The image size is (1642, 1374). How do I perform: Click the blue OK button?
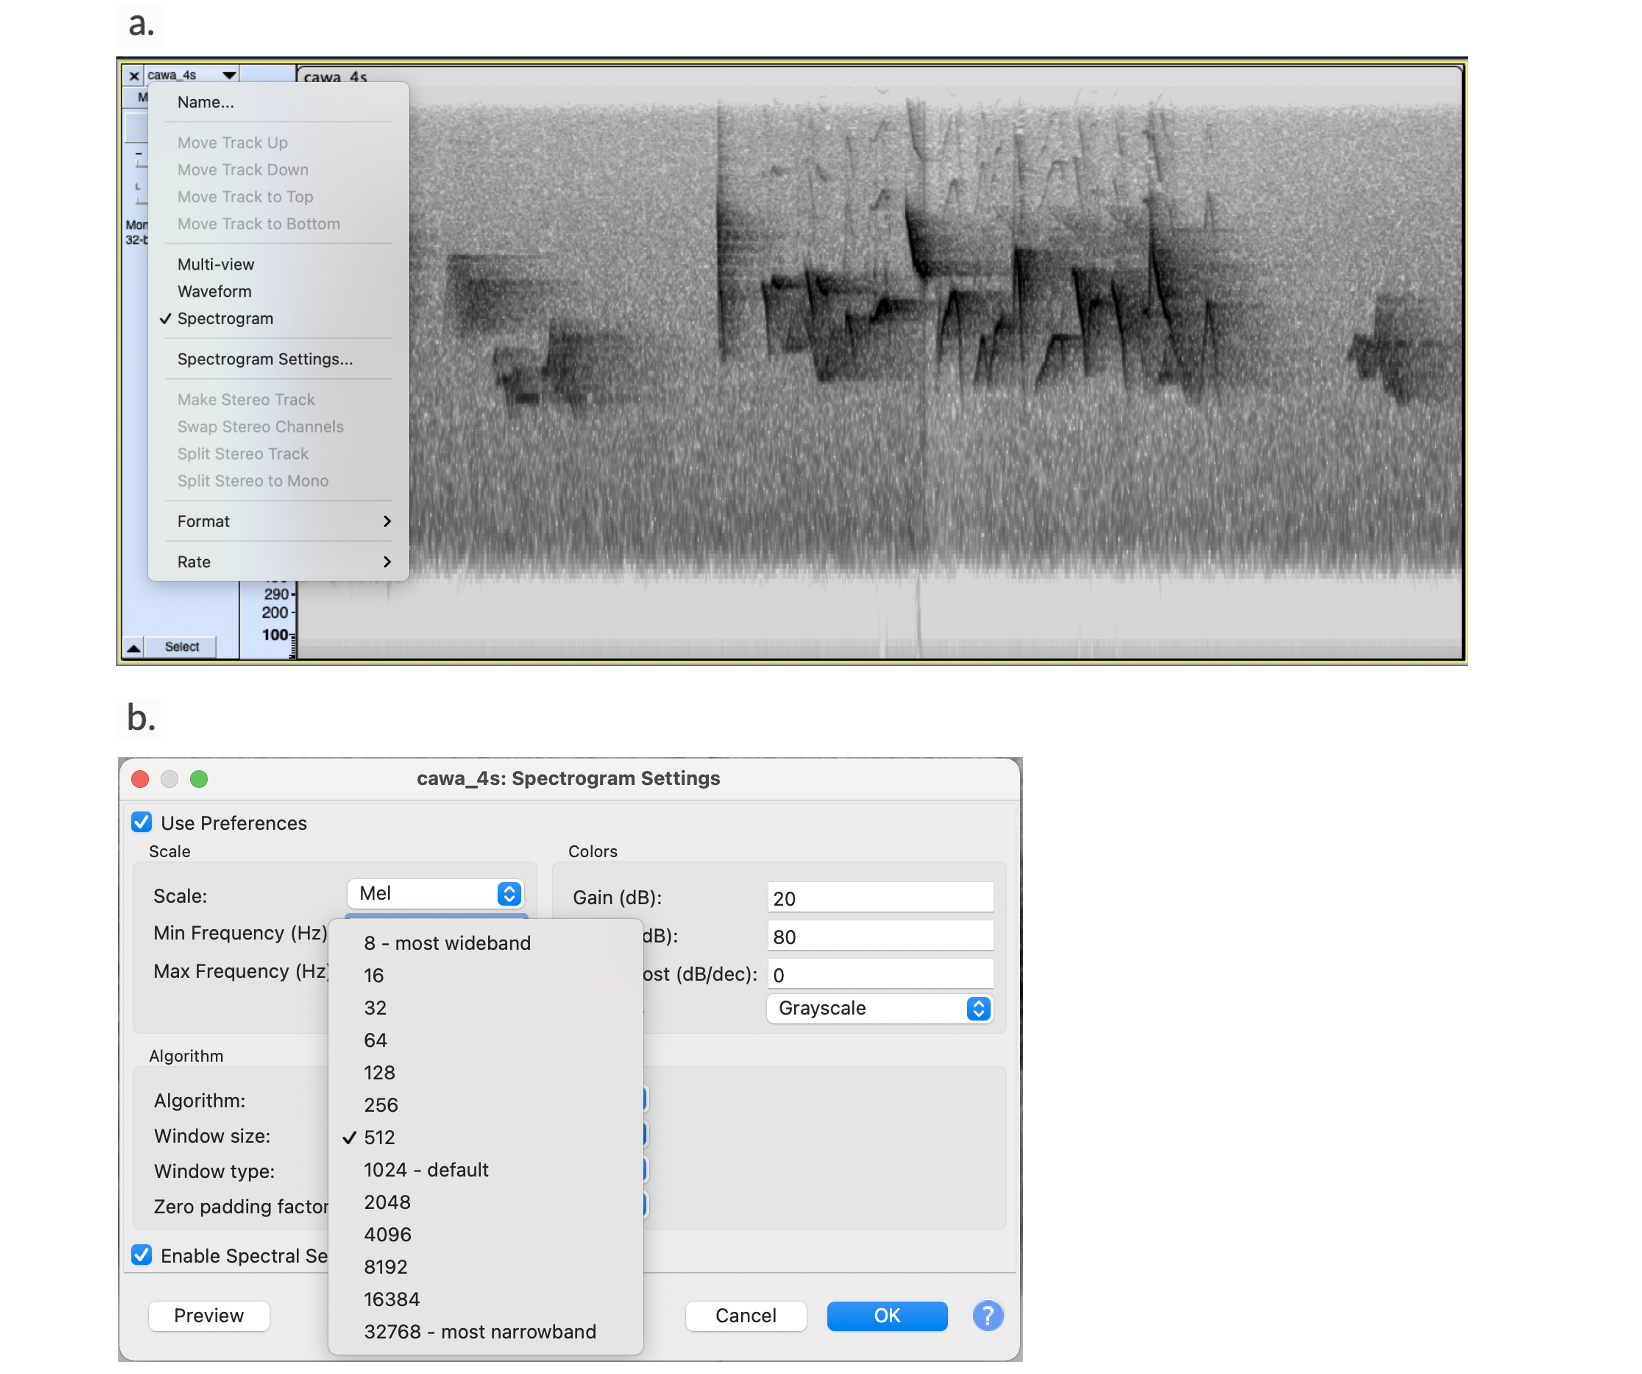(887, 1316)
